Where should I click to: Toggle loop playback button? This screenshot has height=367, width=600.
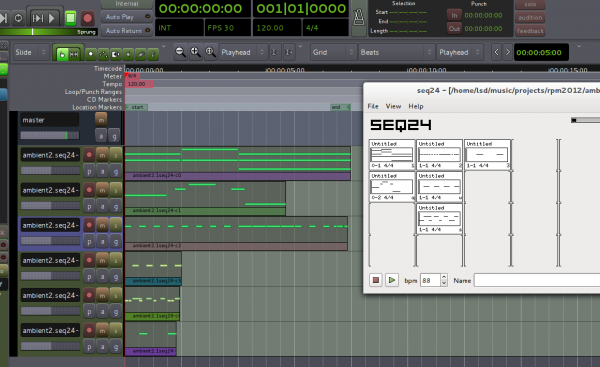(18, 18)
